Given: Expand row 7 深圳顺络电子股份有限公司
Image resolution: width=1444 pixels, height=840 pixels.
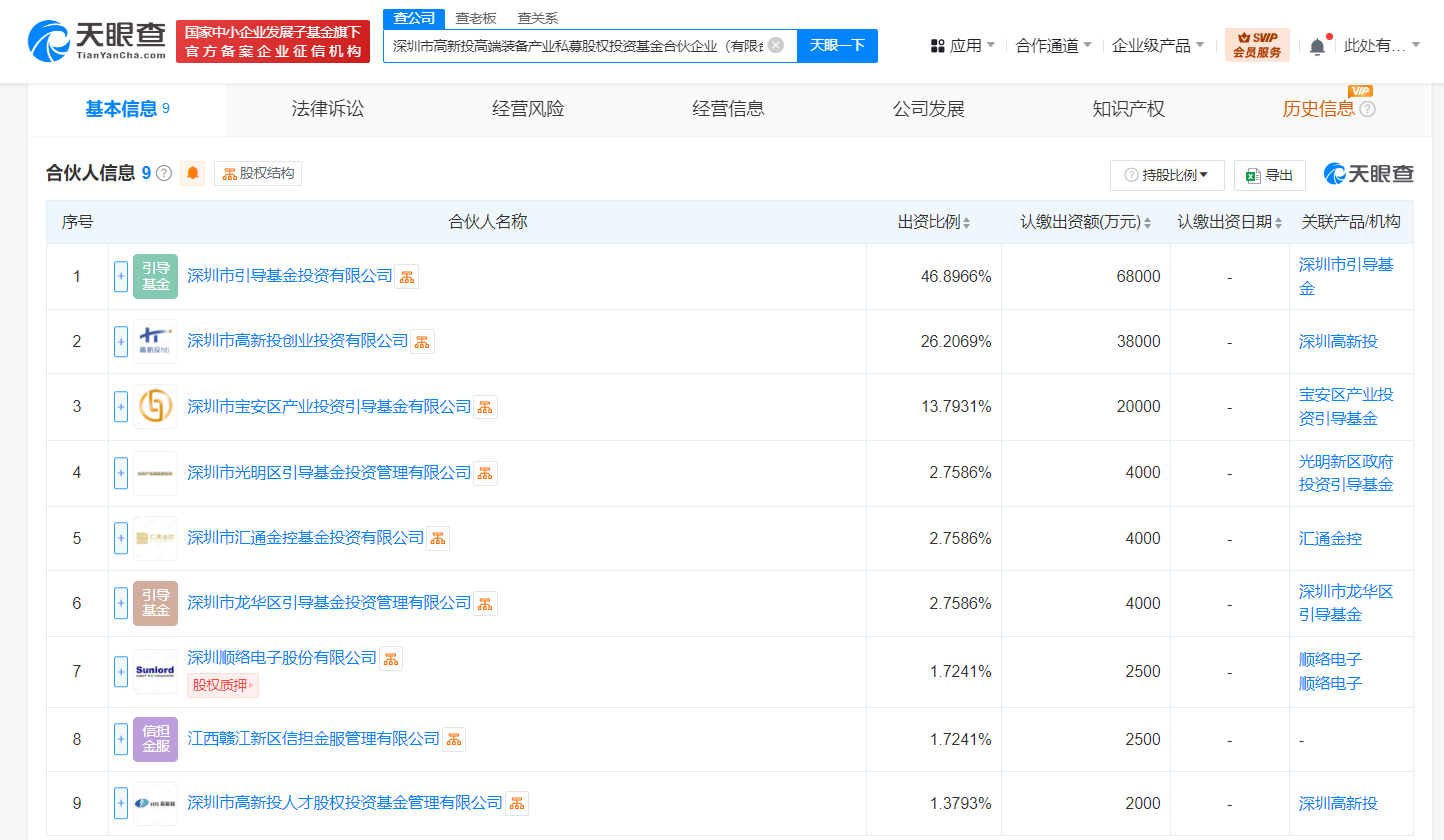Looking at the screenshot, I should pos(121,671).
